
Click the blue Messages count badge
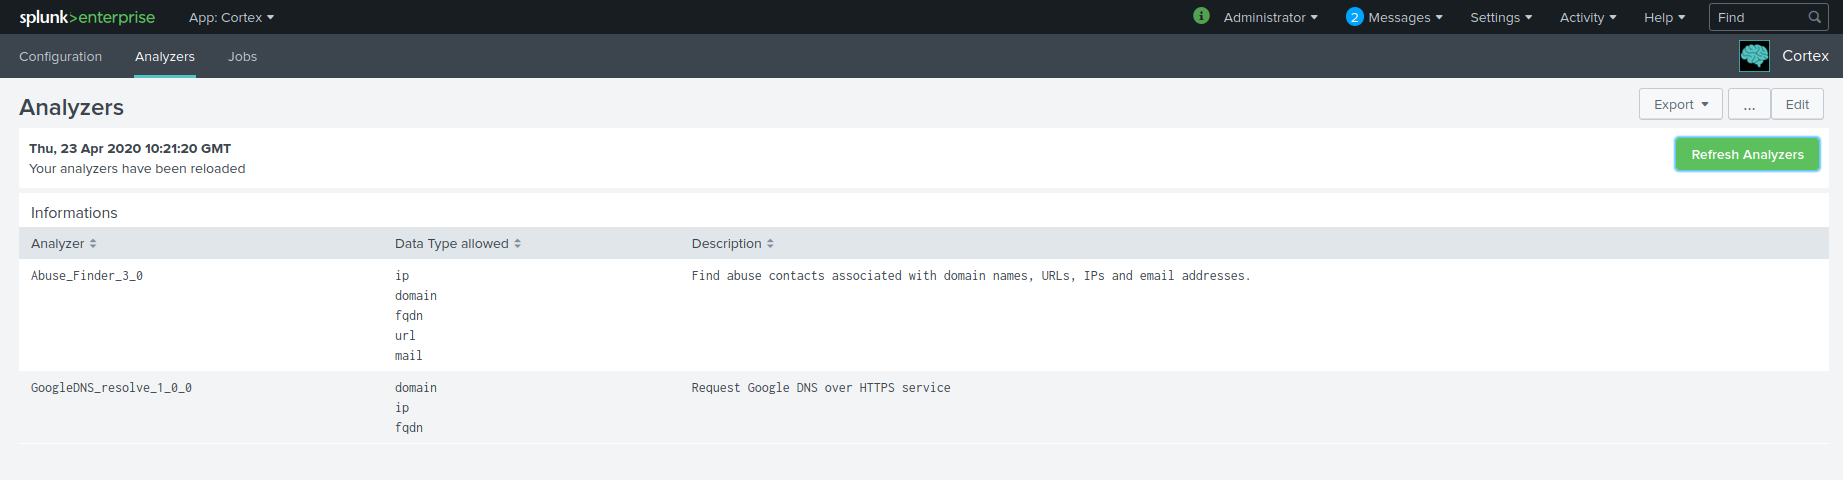coord(1354,17)
